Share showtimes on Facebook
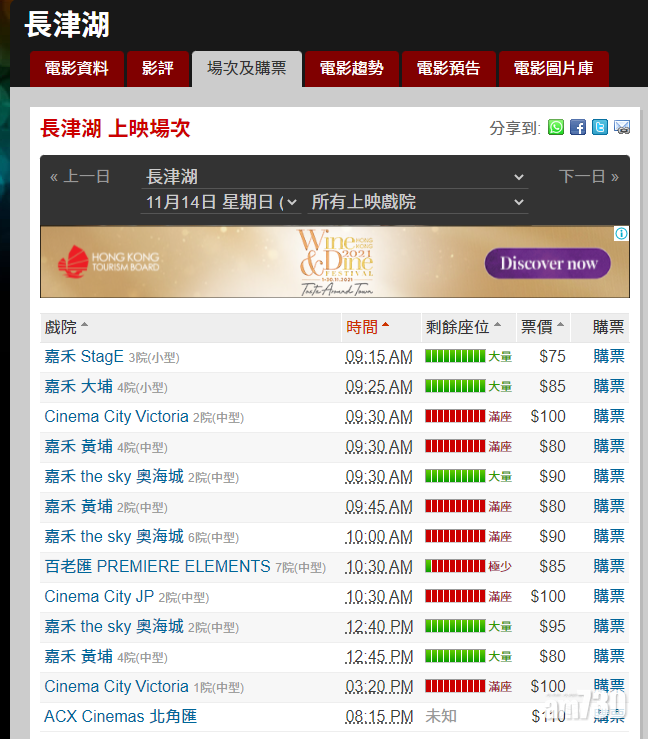This screenshot has height=739, width=648. [x=578, y=128]
